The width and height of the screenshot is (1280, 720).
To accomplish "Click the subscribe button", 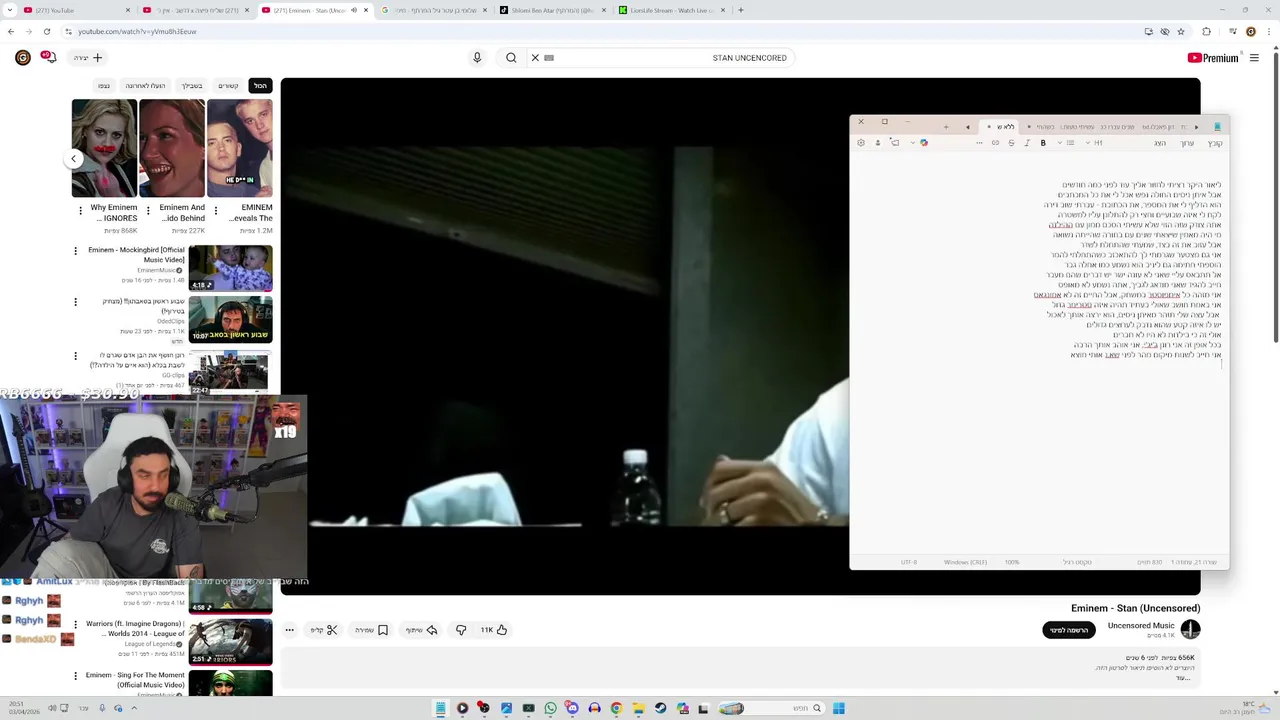I will pos(1069,630).
